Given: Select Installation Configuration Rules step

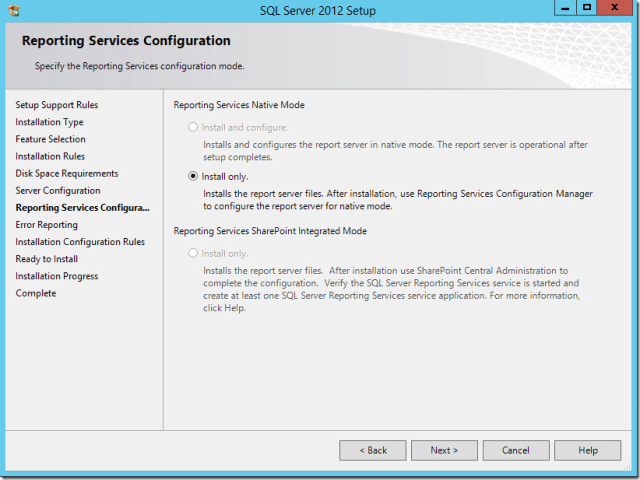Looking at the screenshot, I should [80, 242].
